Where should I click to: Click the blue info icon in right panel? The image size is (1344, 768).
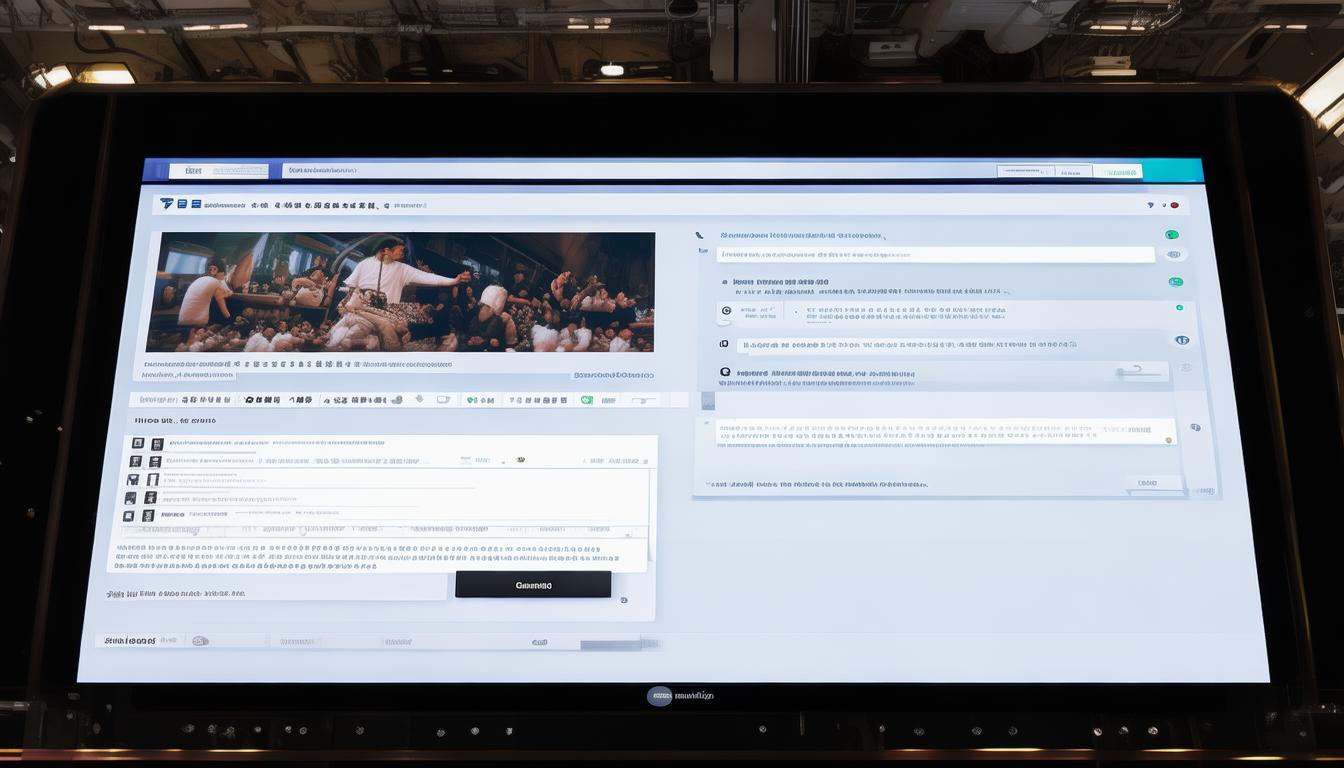coord(1182,340)
